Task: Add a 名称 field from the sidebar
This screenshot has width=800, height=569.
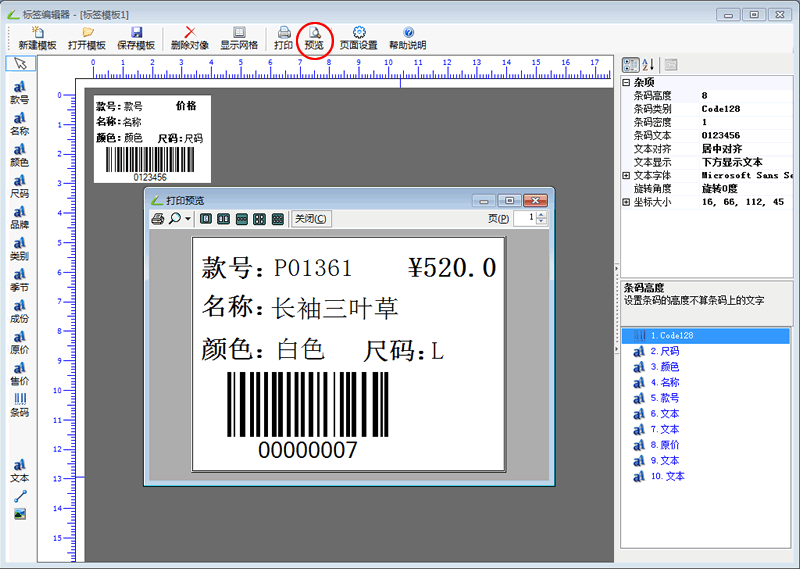Action: pos(19,124)
